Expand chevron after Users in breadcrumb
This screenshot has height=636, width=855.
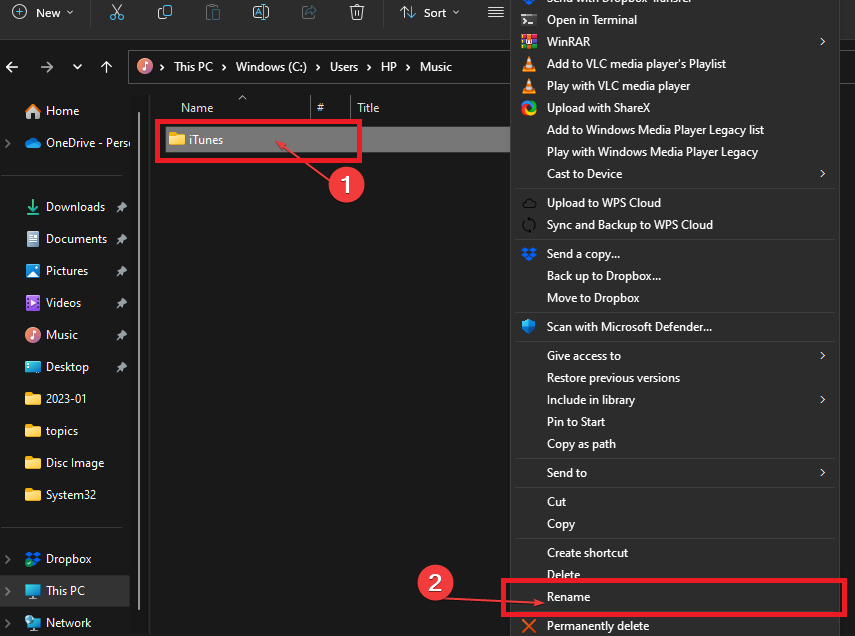click(369, 67)
